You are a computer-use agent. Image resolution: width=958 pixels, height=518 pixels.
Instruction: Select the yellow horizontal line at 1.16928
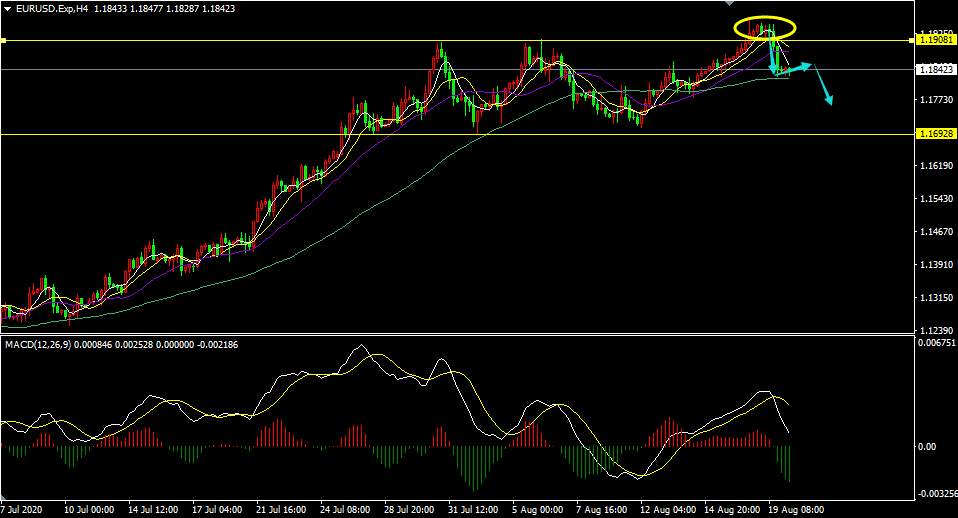coord(457,134)
